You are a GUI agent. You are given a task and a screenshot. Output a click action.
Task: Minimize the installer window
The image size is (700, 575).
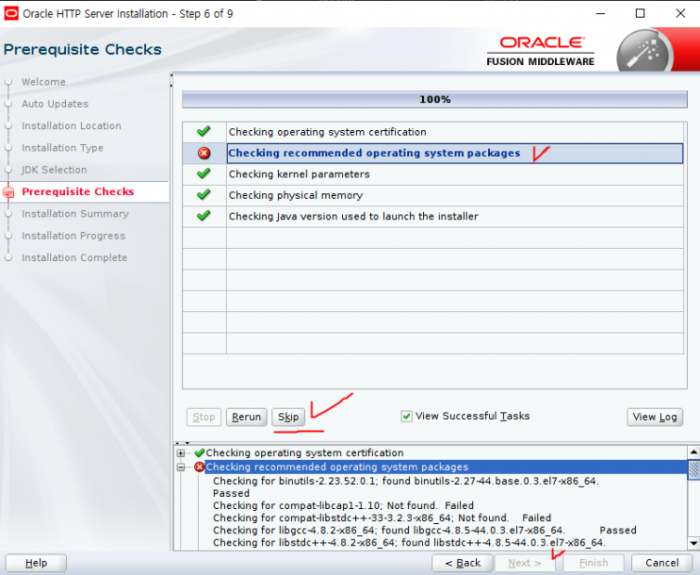pyautogui.click(x=601, y=13)
